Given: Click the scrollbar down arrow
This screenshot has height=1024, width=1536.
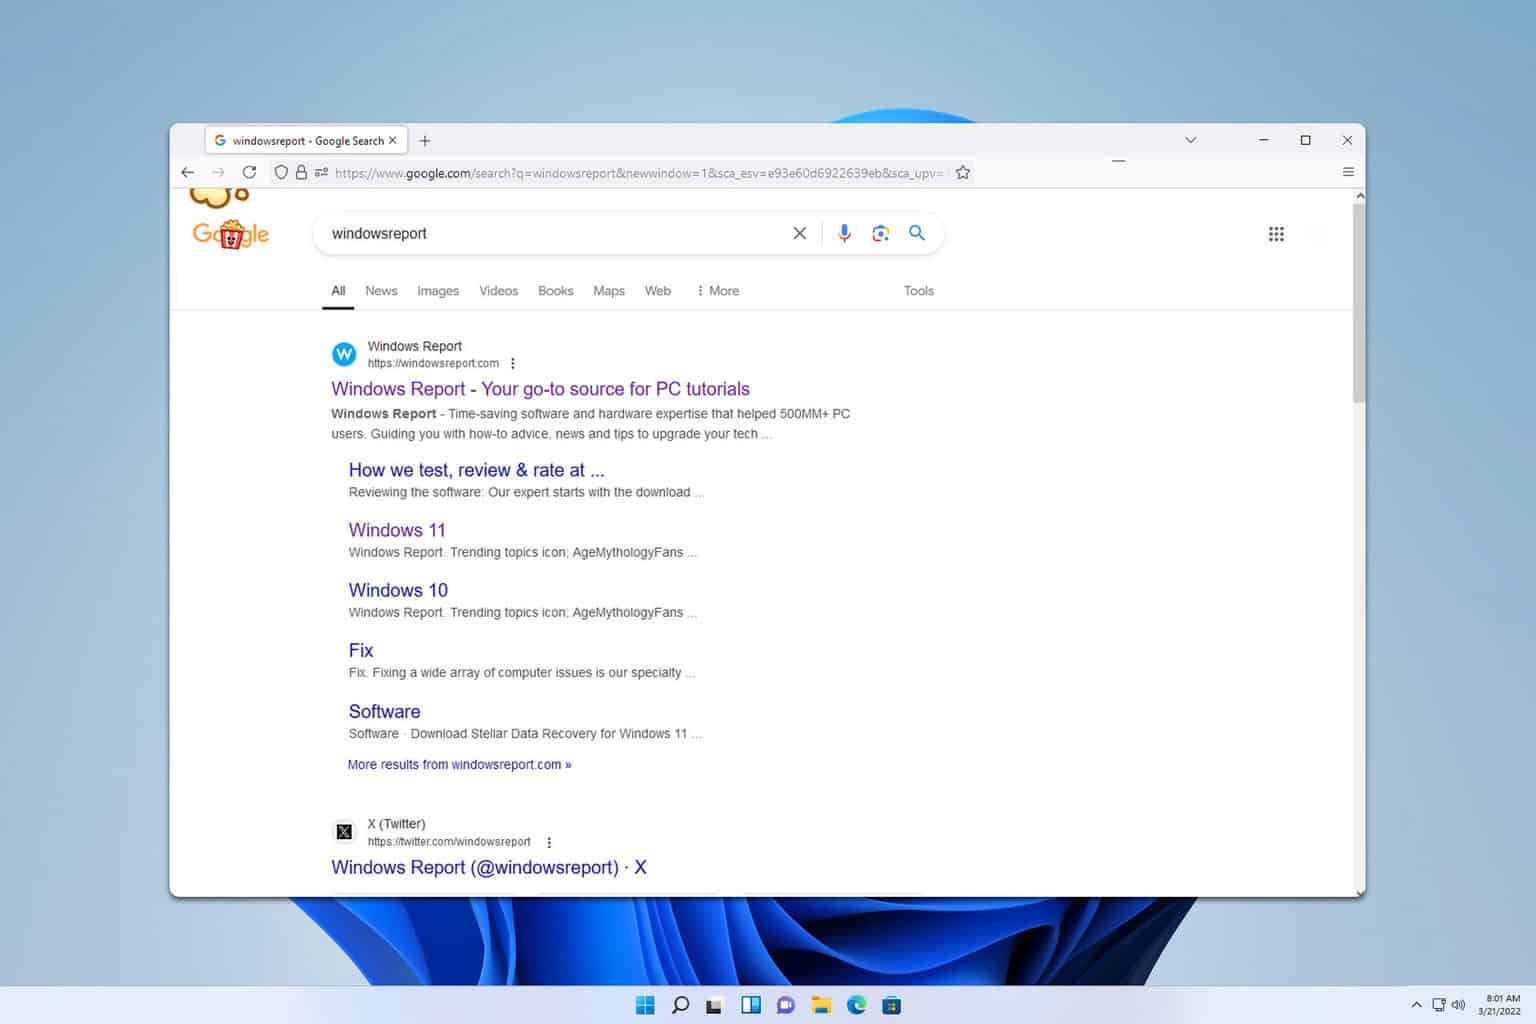Looking at the screenshot, I should [x=1359, y=891].
